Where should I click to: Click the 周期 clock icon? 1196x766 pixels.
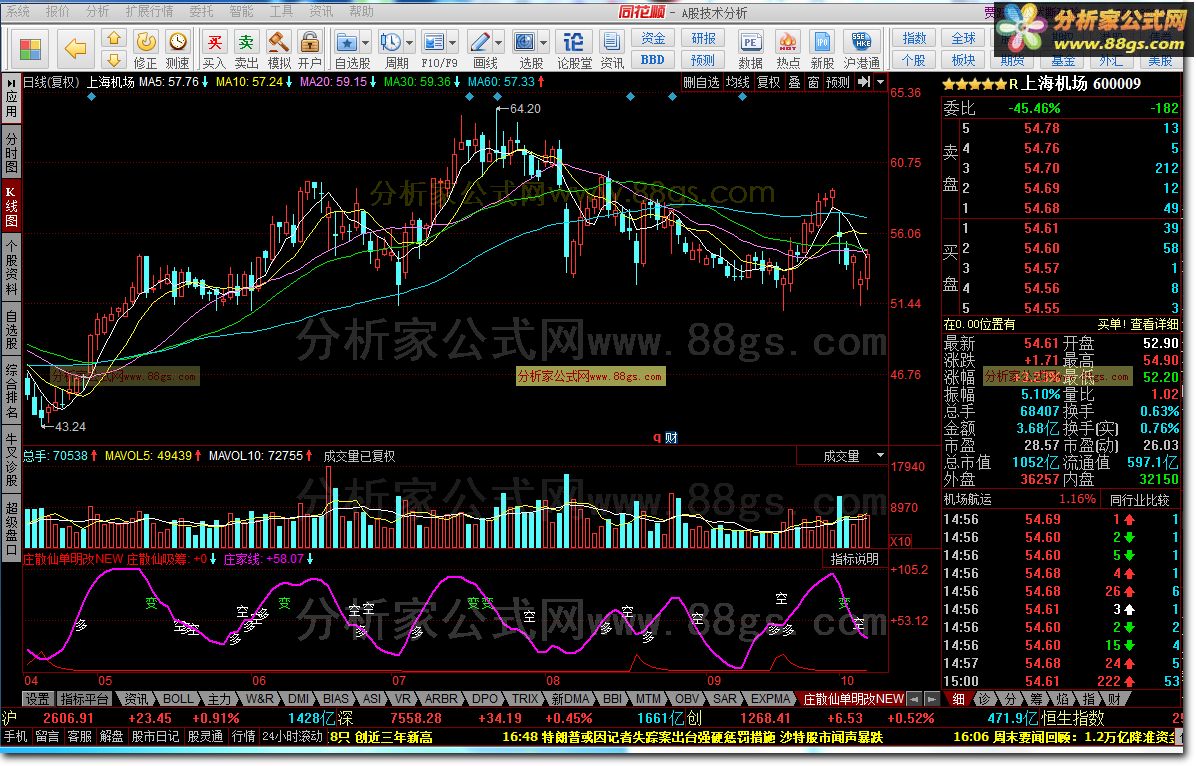click(391, 41)
